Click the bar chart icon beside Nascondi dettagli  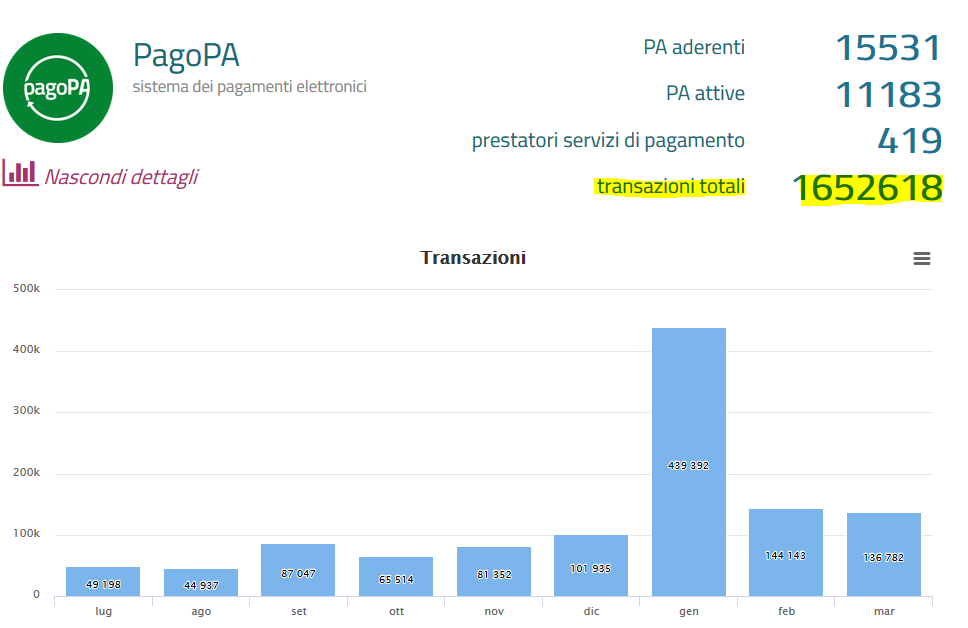[20, 173]
